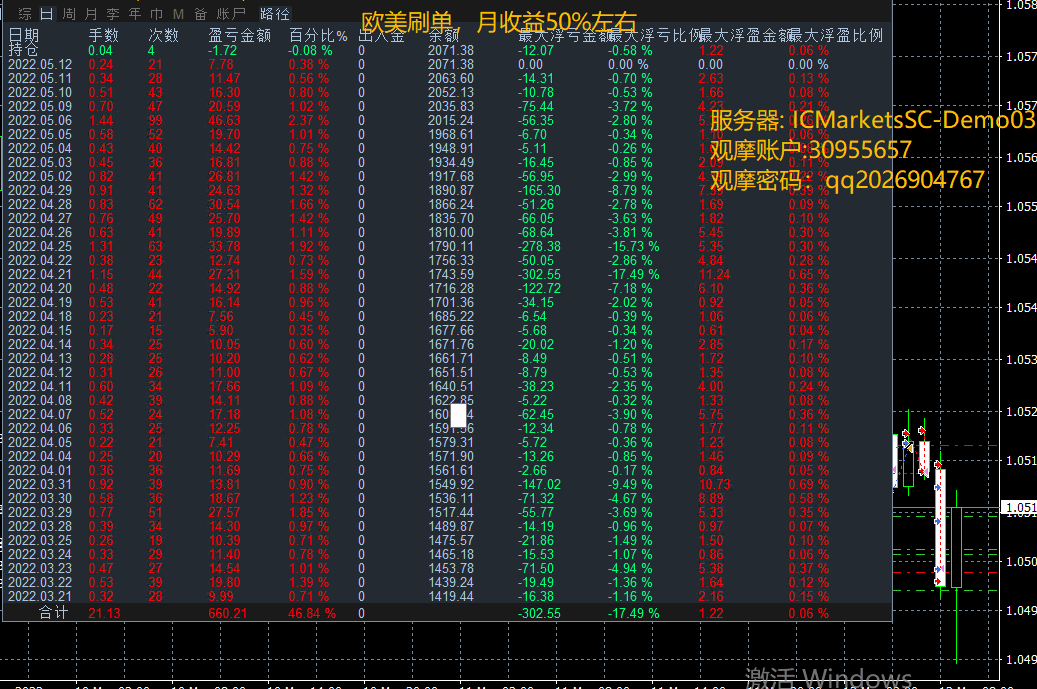Select the M tab
The height and width of the screenshot is (689, 1037).
[179, 14]
